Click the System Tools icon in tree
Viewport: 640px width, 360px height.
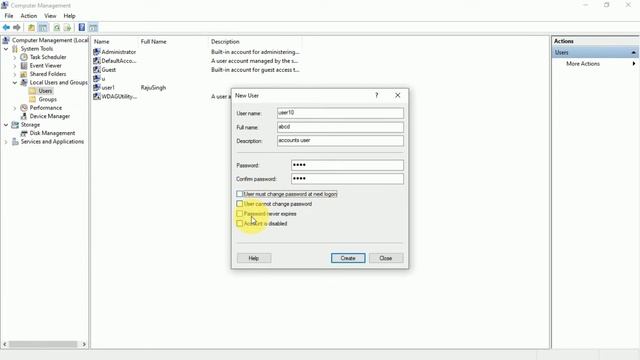15,49
